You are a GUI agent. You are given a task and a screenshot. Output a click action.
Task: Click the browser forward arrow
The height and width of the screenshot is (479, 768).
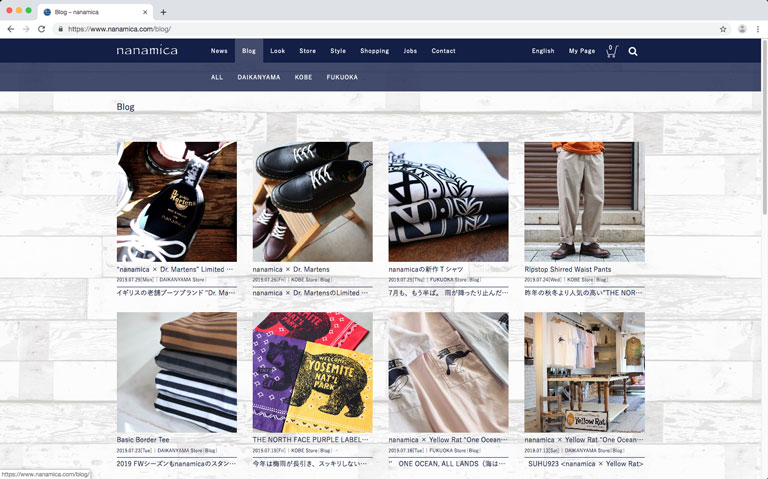click(26, 29)
